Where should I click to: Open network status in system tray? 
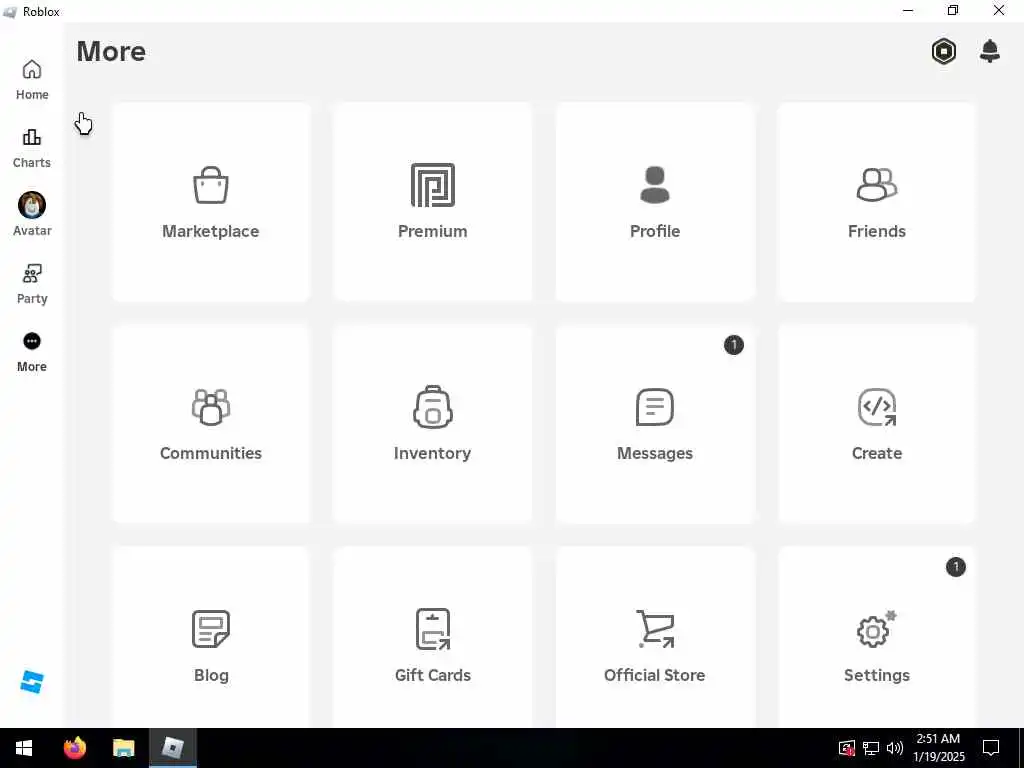coord(871,748)
